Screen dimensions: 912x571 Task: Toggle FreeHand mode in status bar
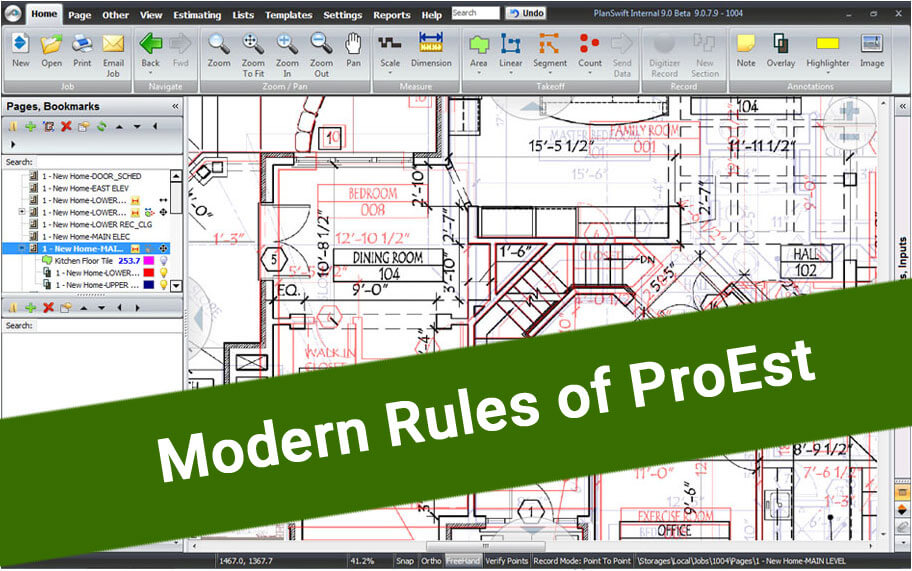tap(463, 561)
